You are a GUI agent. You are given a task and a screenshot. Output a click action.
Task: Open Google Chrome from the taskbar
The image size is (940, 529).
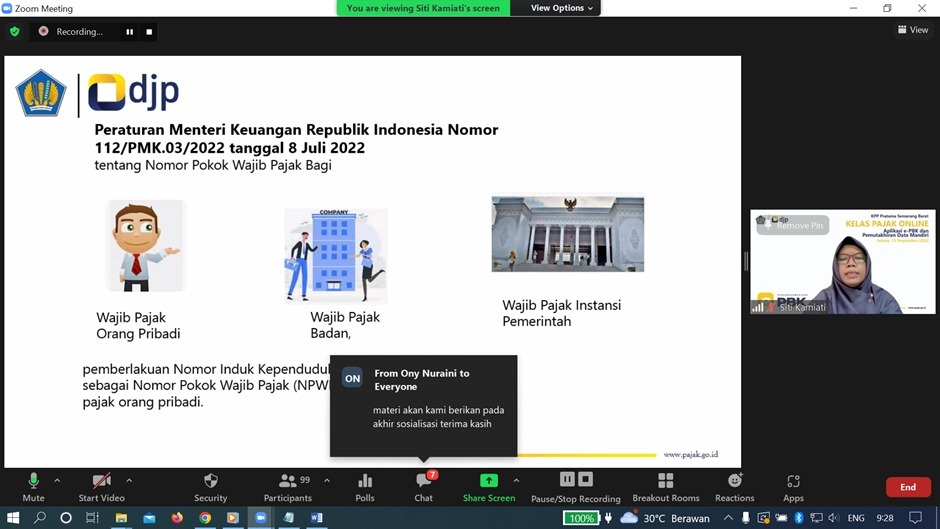tap(205, 518)
